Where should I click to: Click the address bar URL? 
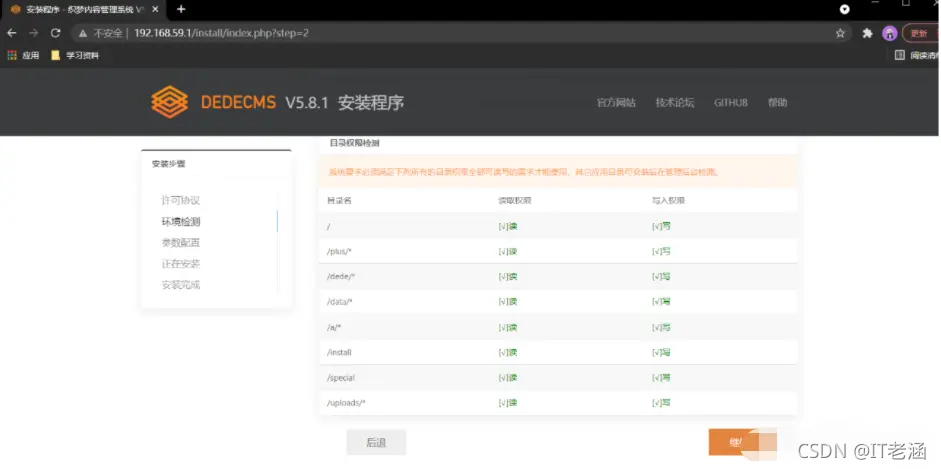(x=221, y=33)
